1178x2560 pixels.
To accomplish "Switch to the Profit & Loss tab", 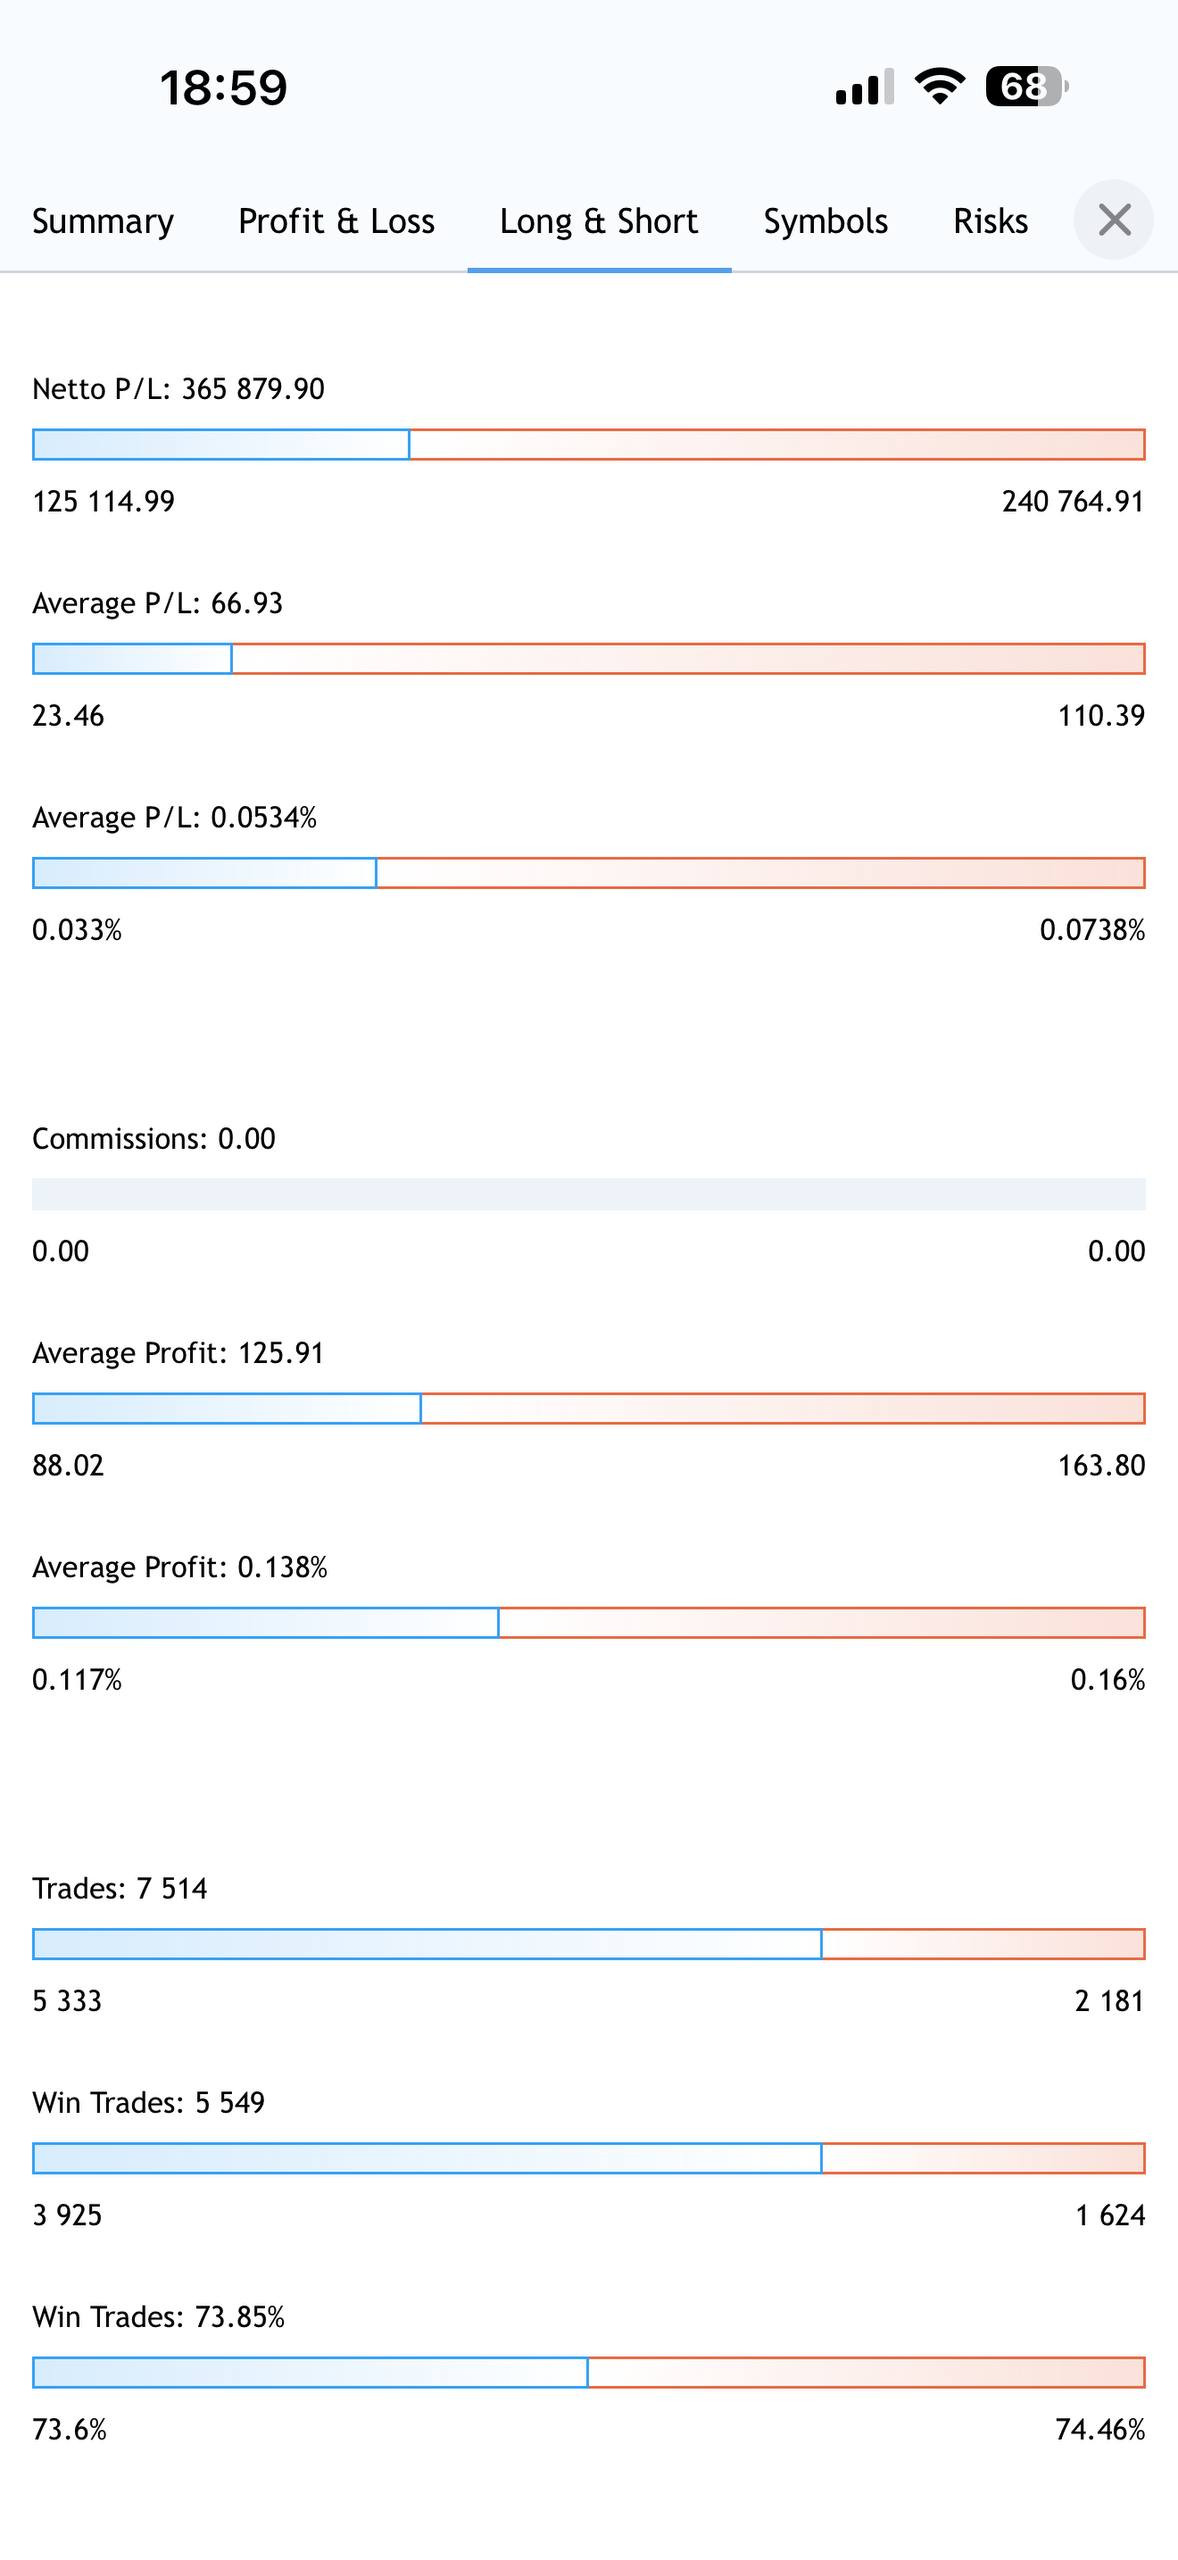I will (336, 221).
